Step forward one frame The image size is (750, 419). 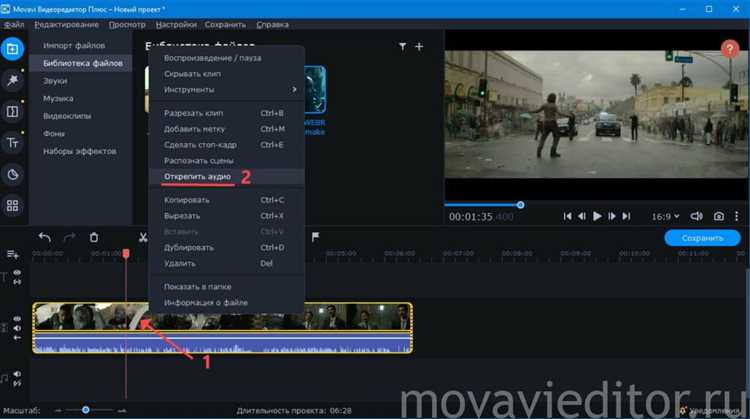coord(612,216)
